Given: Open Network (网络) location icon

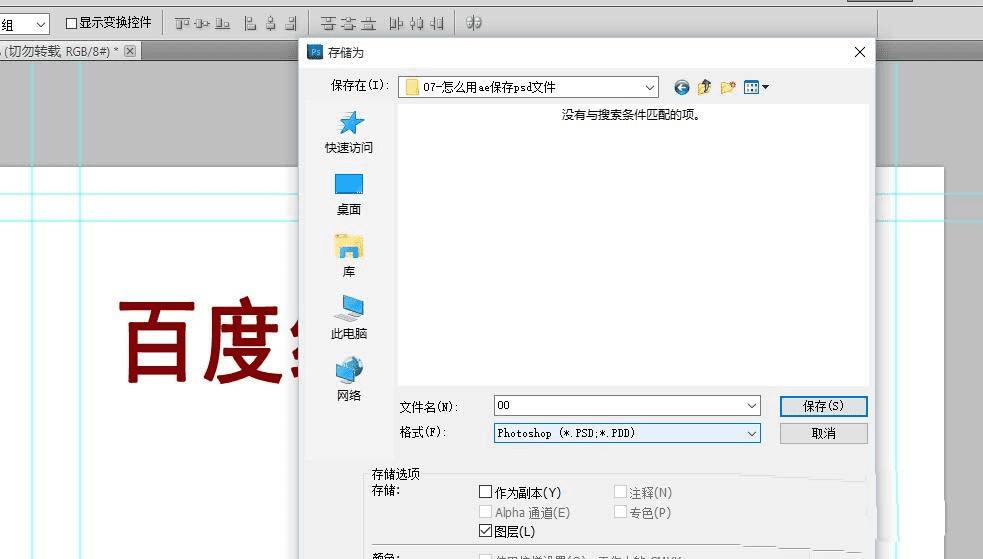Looking at the screenshot, I should coord(349,379).
